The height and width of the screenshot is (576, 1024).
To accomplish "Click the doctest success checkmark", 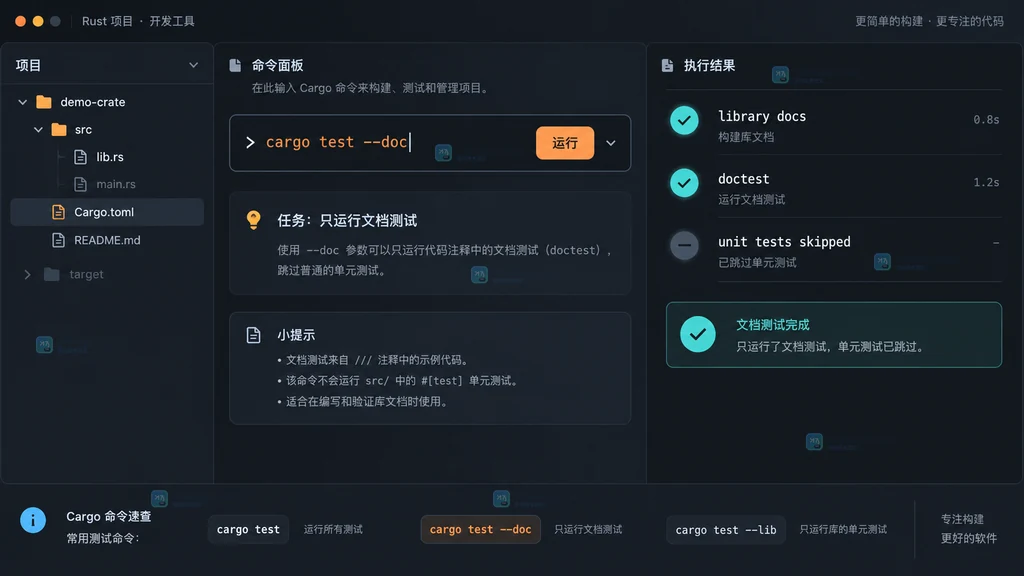I will [684, 183].
